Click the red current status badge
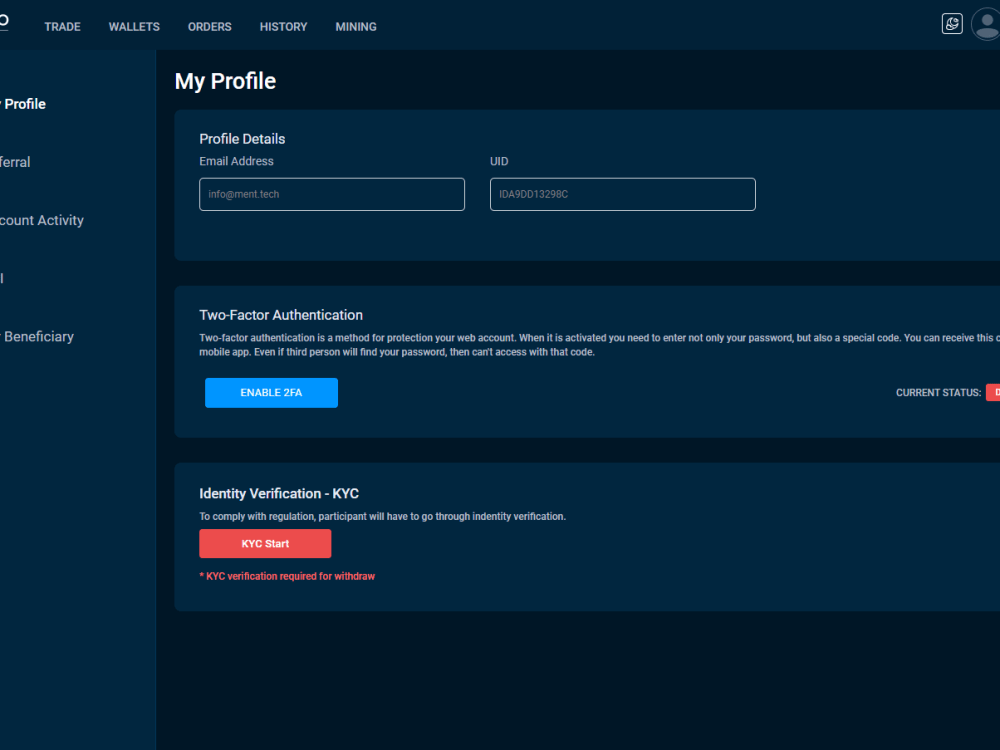1000x750 pixels. [x=993, y=392]
